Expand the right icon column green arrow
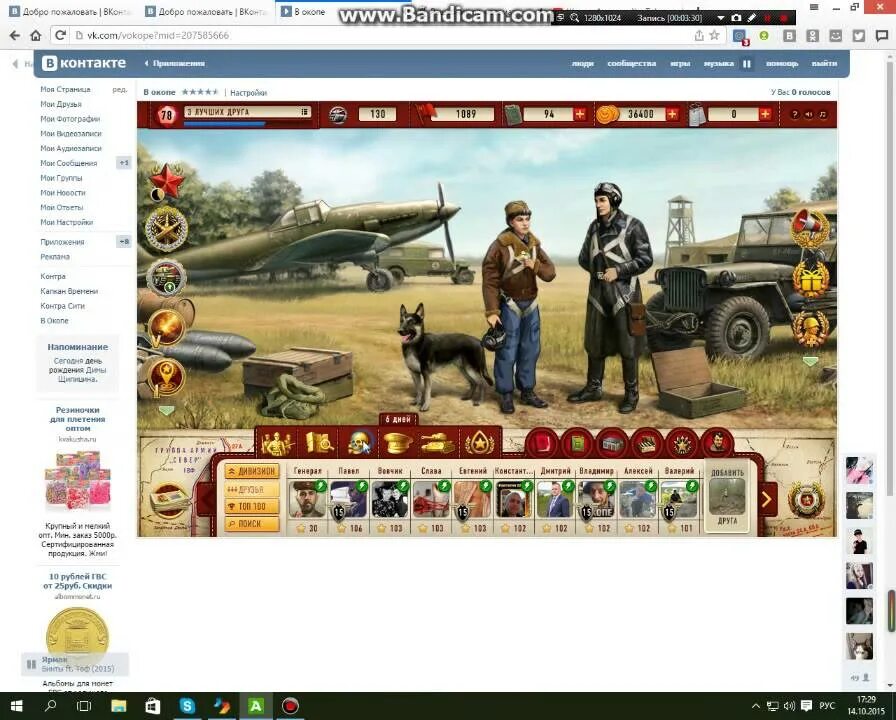 click(x=810, y=361)
